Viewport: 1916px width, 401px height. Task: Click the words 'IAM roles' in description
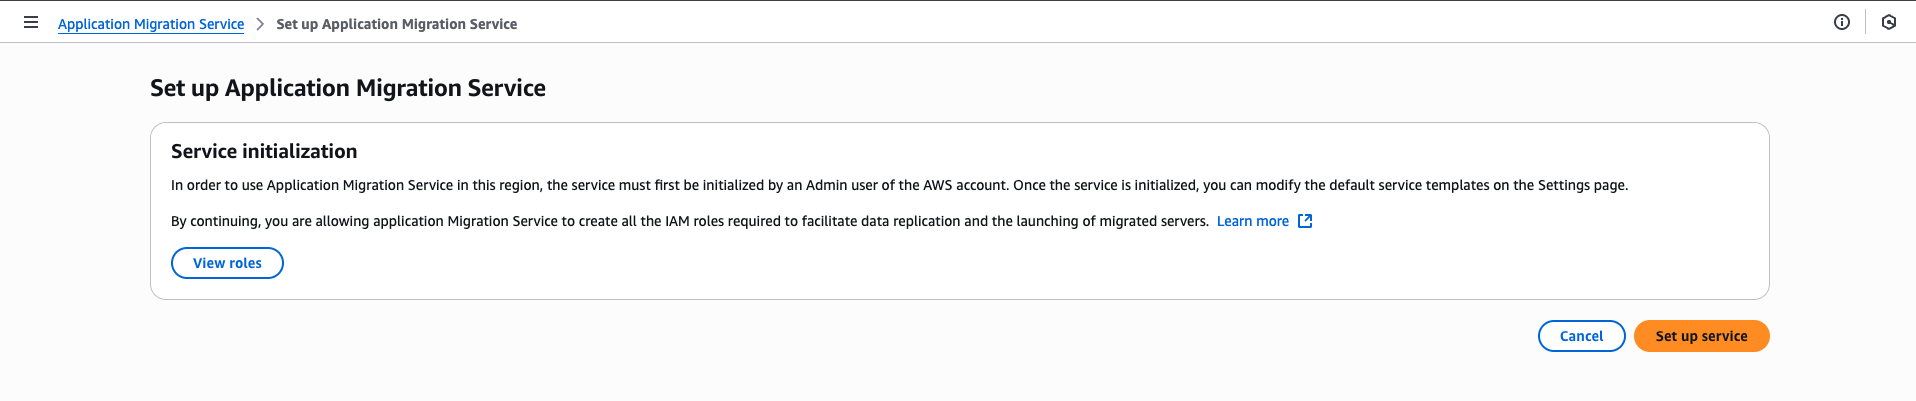[x=694, y=221]
